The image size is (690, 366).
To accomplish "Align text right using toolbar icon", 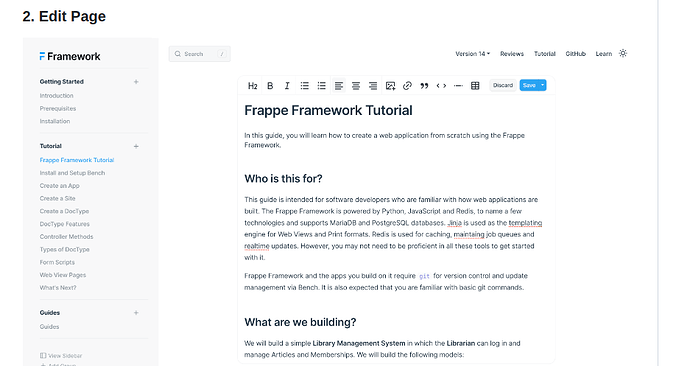I will [373, 86].
